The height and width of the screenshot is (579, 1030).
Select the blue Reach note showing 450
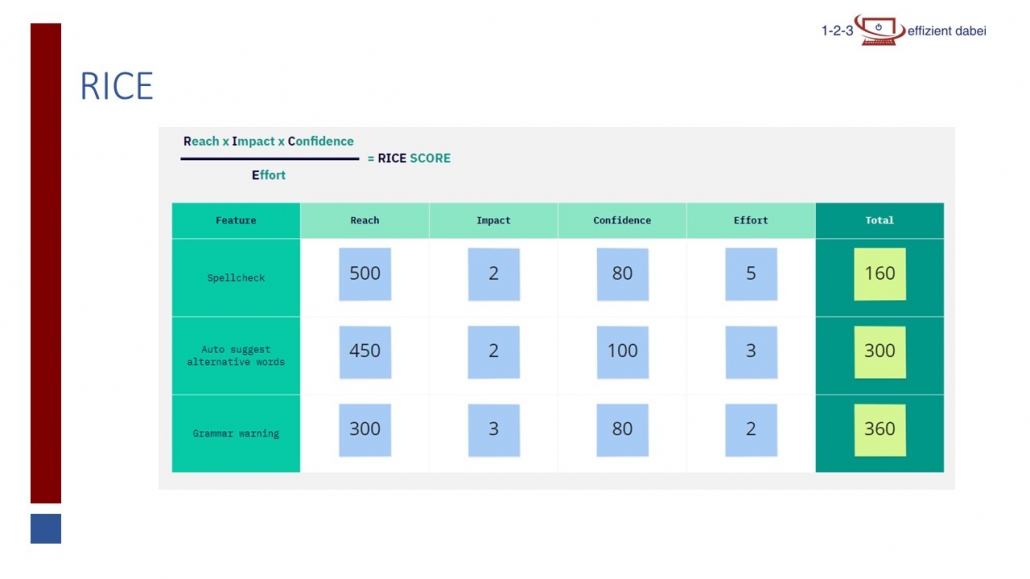(x=365, y=352)
